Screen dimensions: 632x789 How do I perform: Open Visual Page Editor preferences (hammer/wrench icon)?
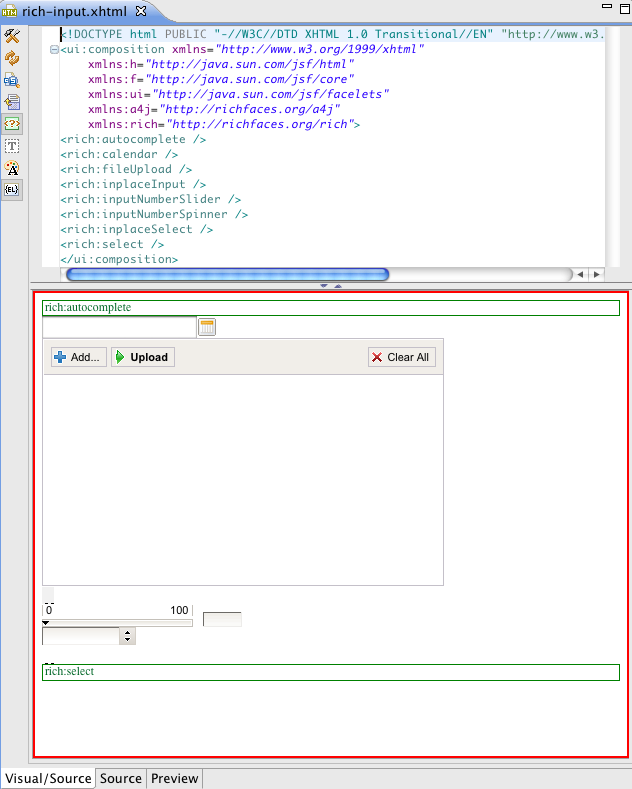[12, 35]
